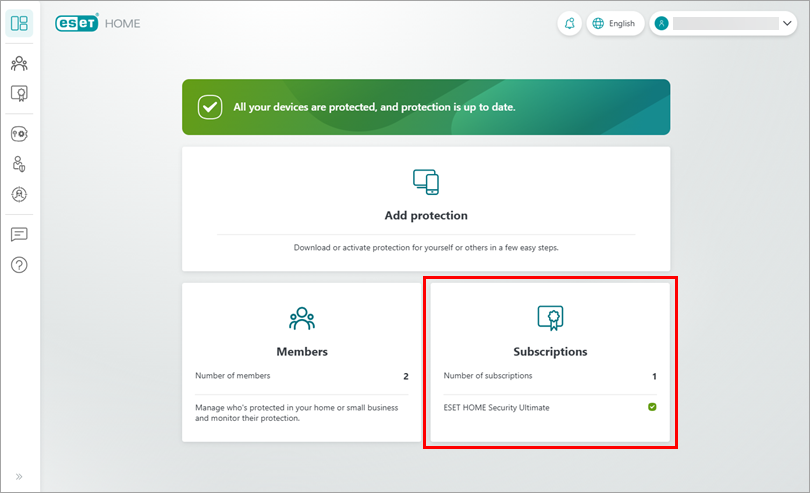Click 'Download or activate protection' description text
Screen dimensions: 810x493
pos(426,248)
